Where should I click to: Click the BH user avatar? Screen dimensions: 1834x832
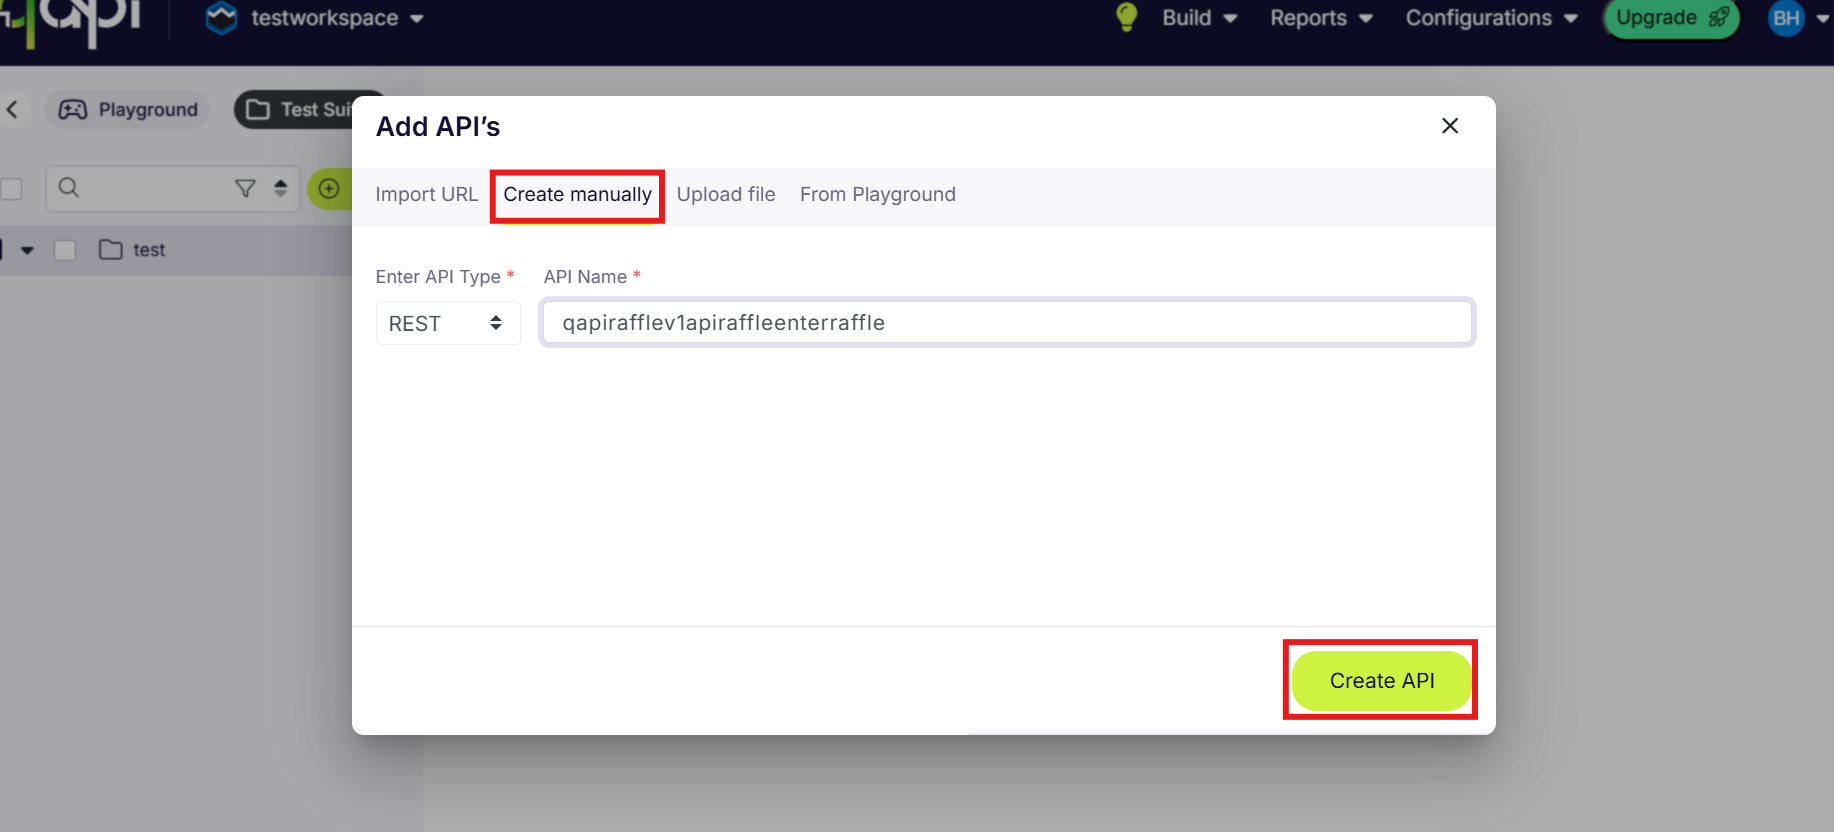pos(1786,18)
